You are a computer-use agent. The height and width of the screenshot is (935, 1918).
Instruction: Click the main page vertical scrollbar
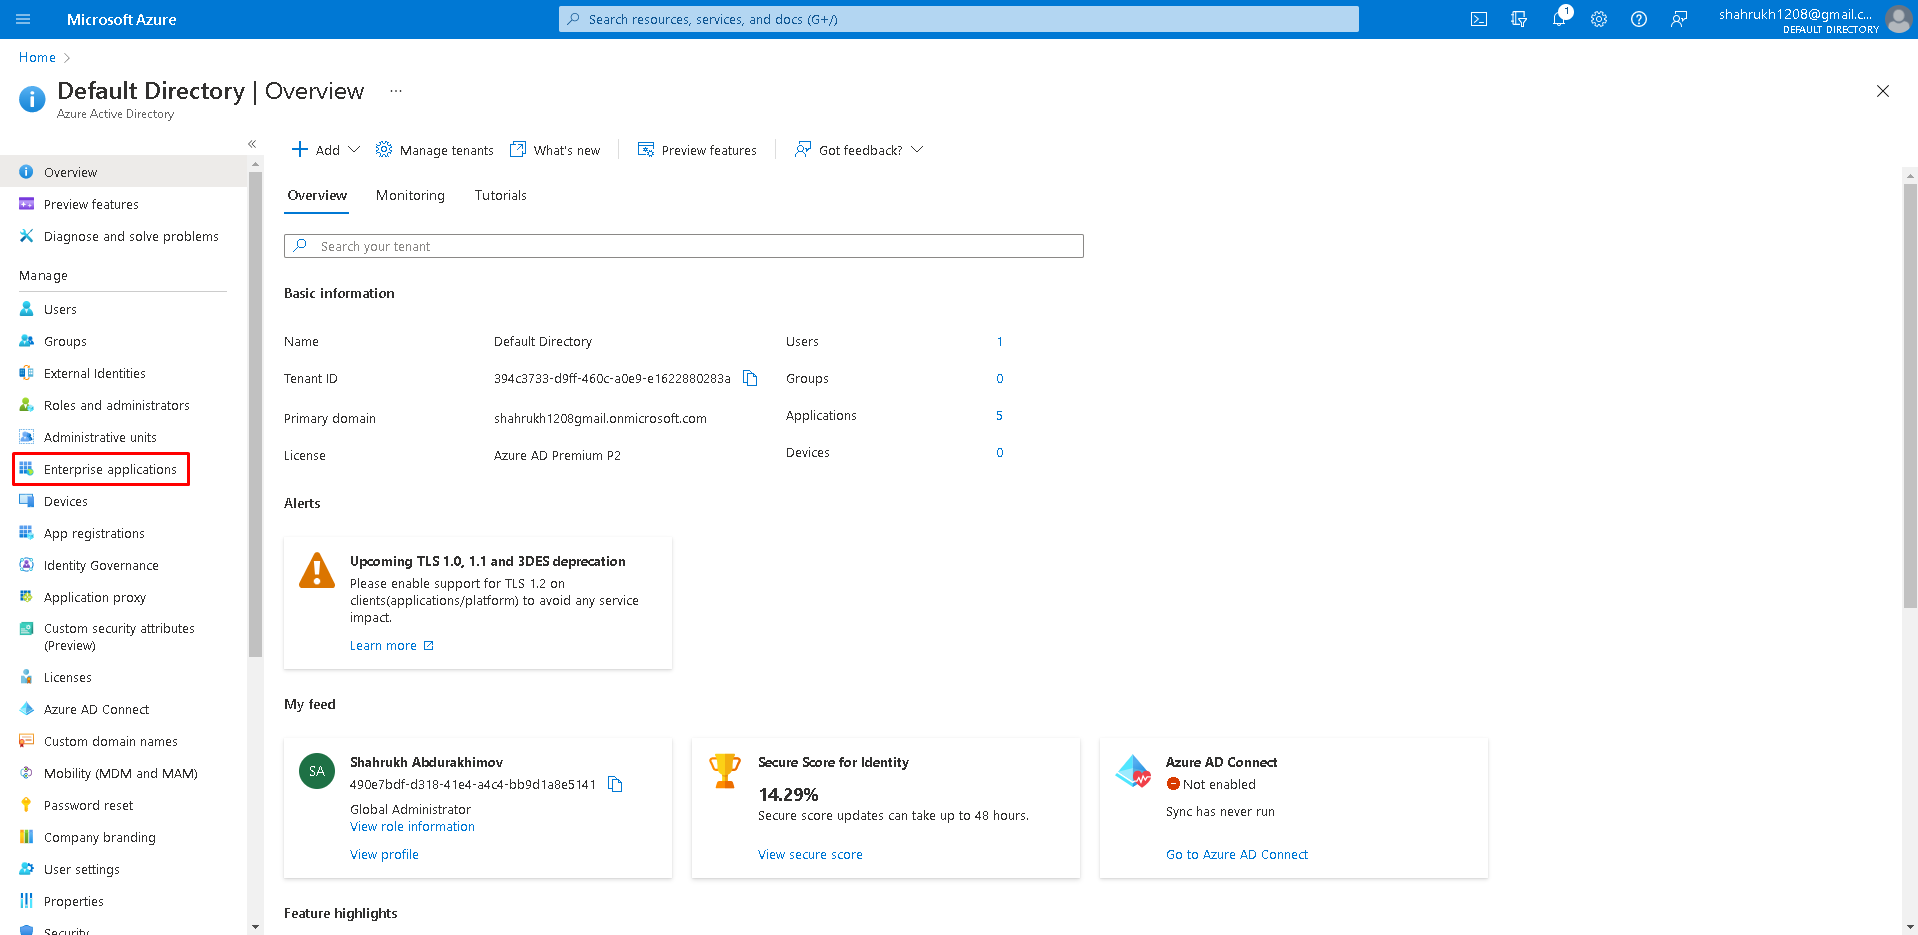(1910, 395)
